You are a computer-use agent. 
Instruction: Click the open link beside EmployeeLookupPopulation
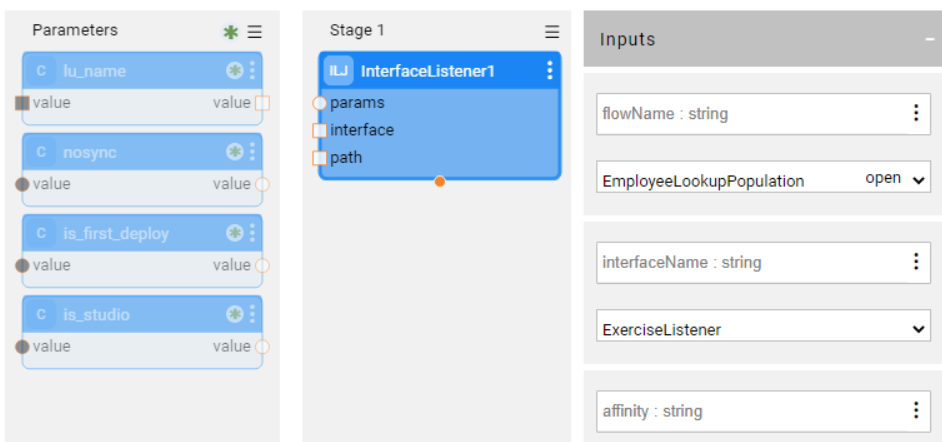(883, 179)
